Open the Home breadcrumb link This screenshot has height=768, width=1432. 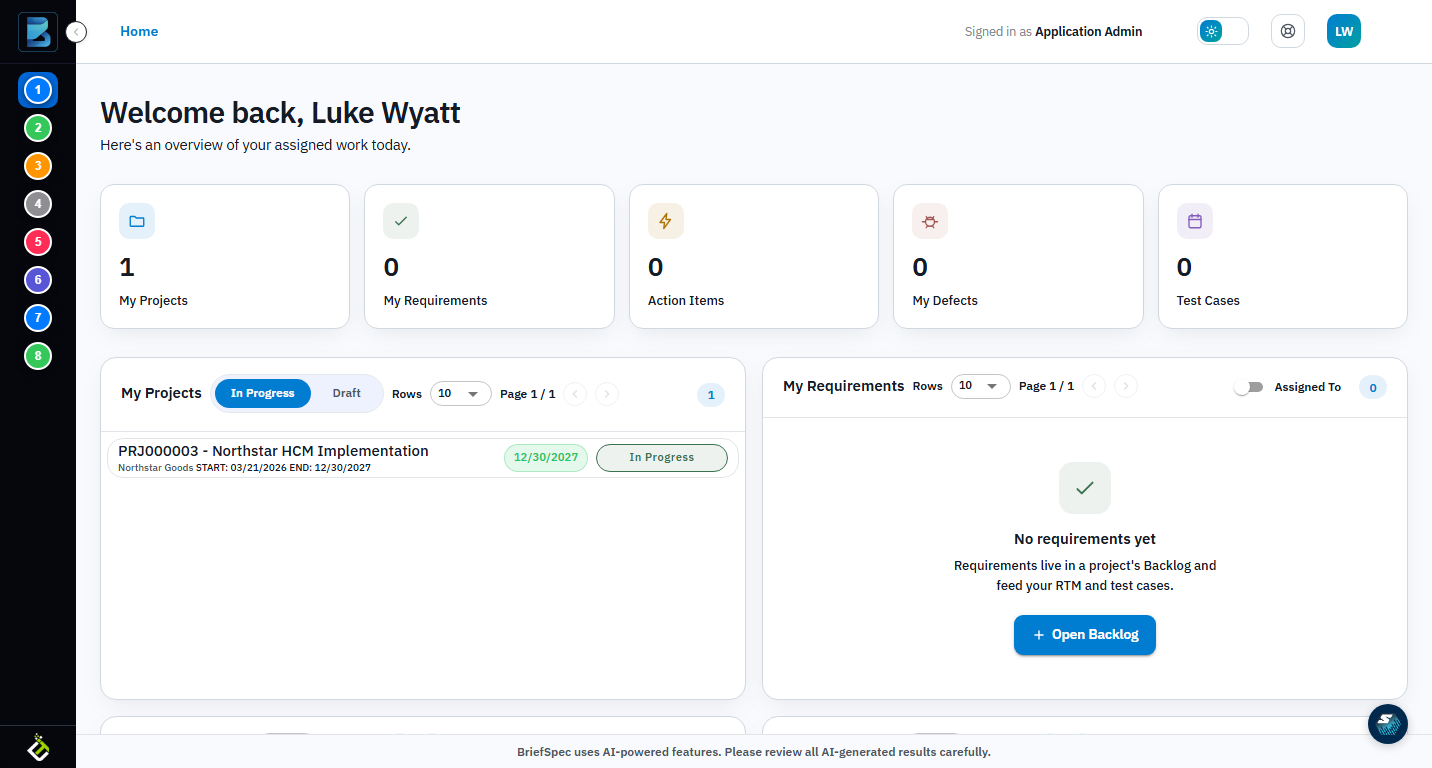pyautogui.click(x=139, y=31)
